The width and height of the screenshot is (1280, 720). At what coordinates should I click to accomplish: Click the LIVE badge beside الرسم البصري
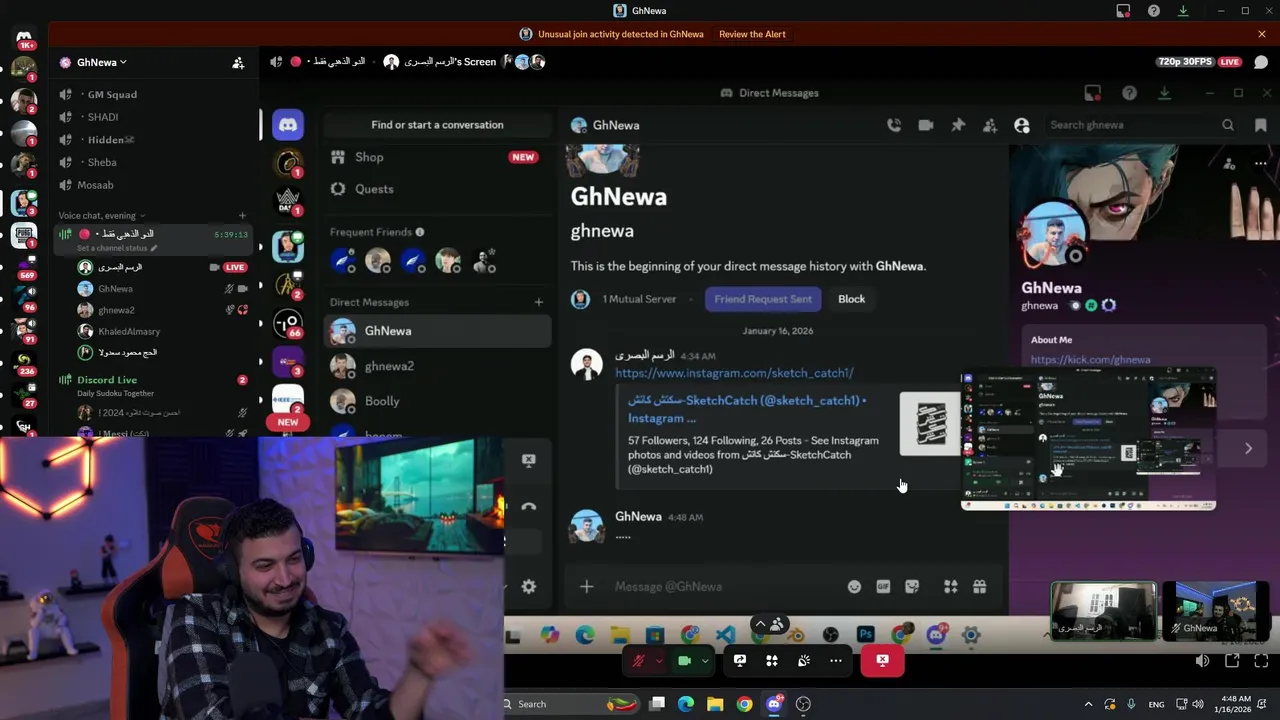[x=235, y=267]
